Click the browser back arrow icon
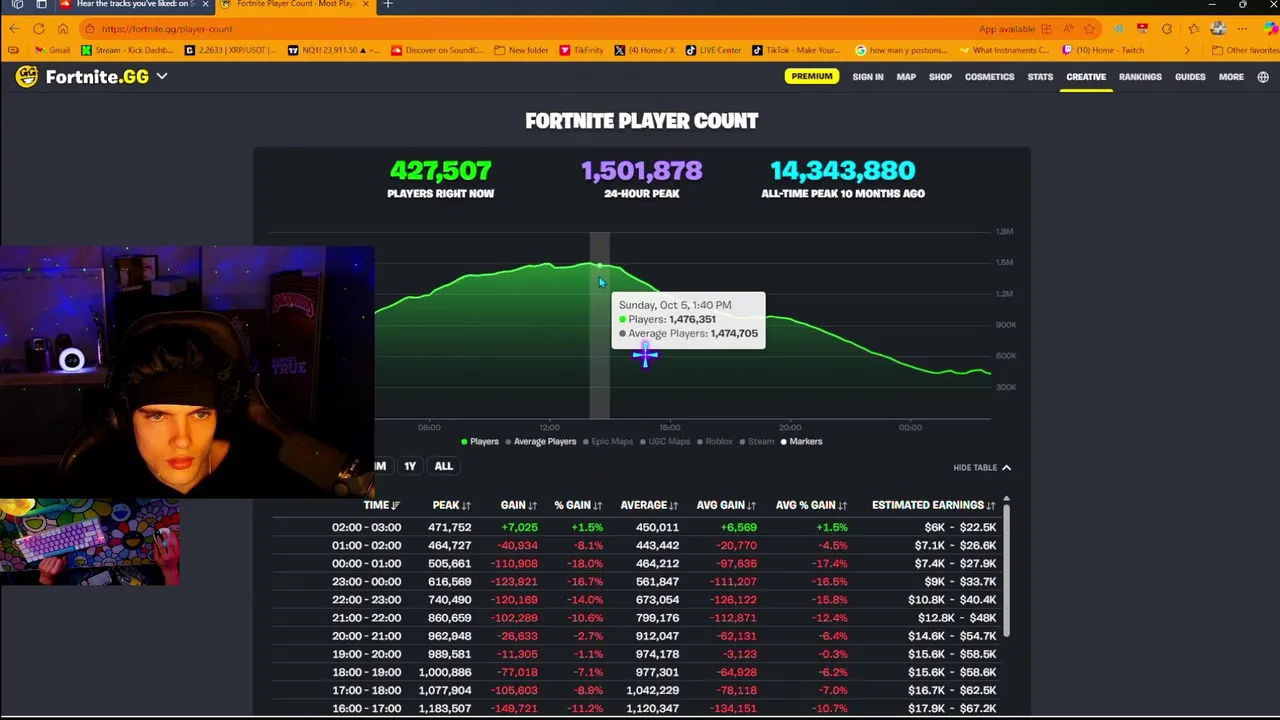Image resolution: width=1280 pixels, height=720 pixels. pos(14,29)
